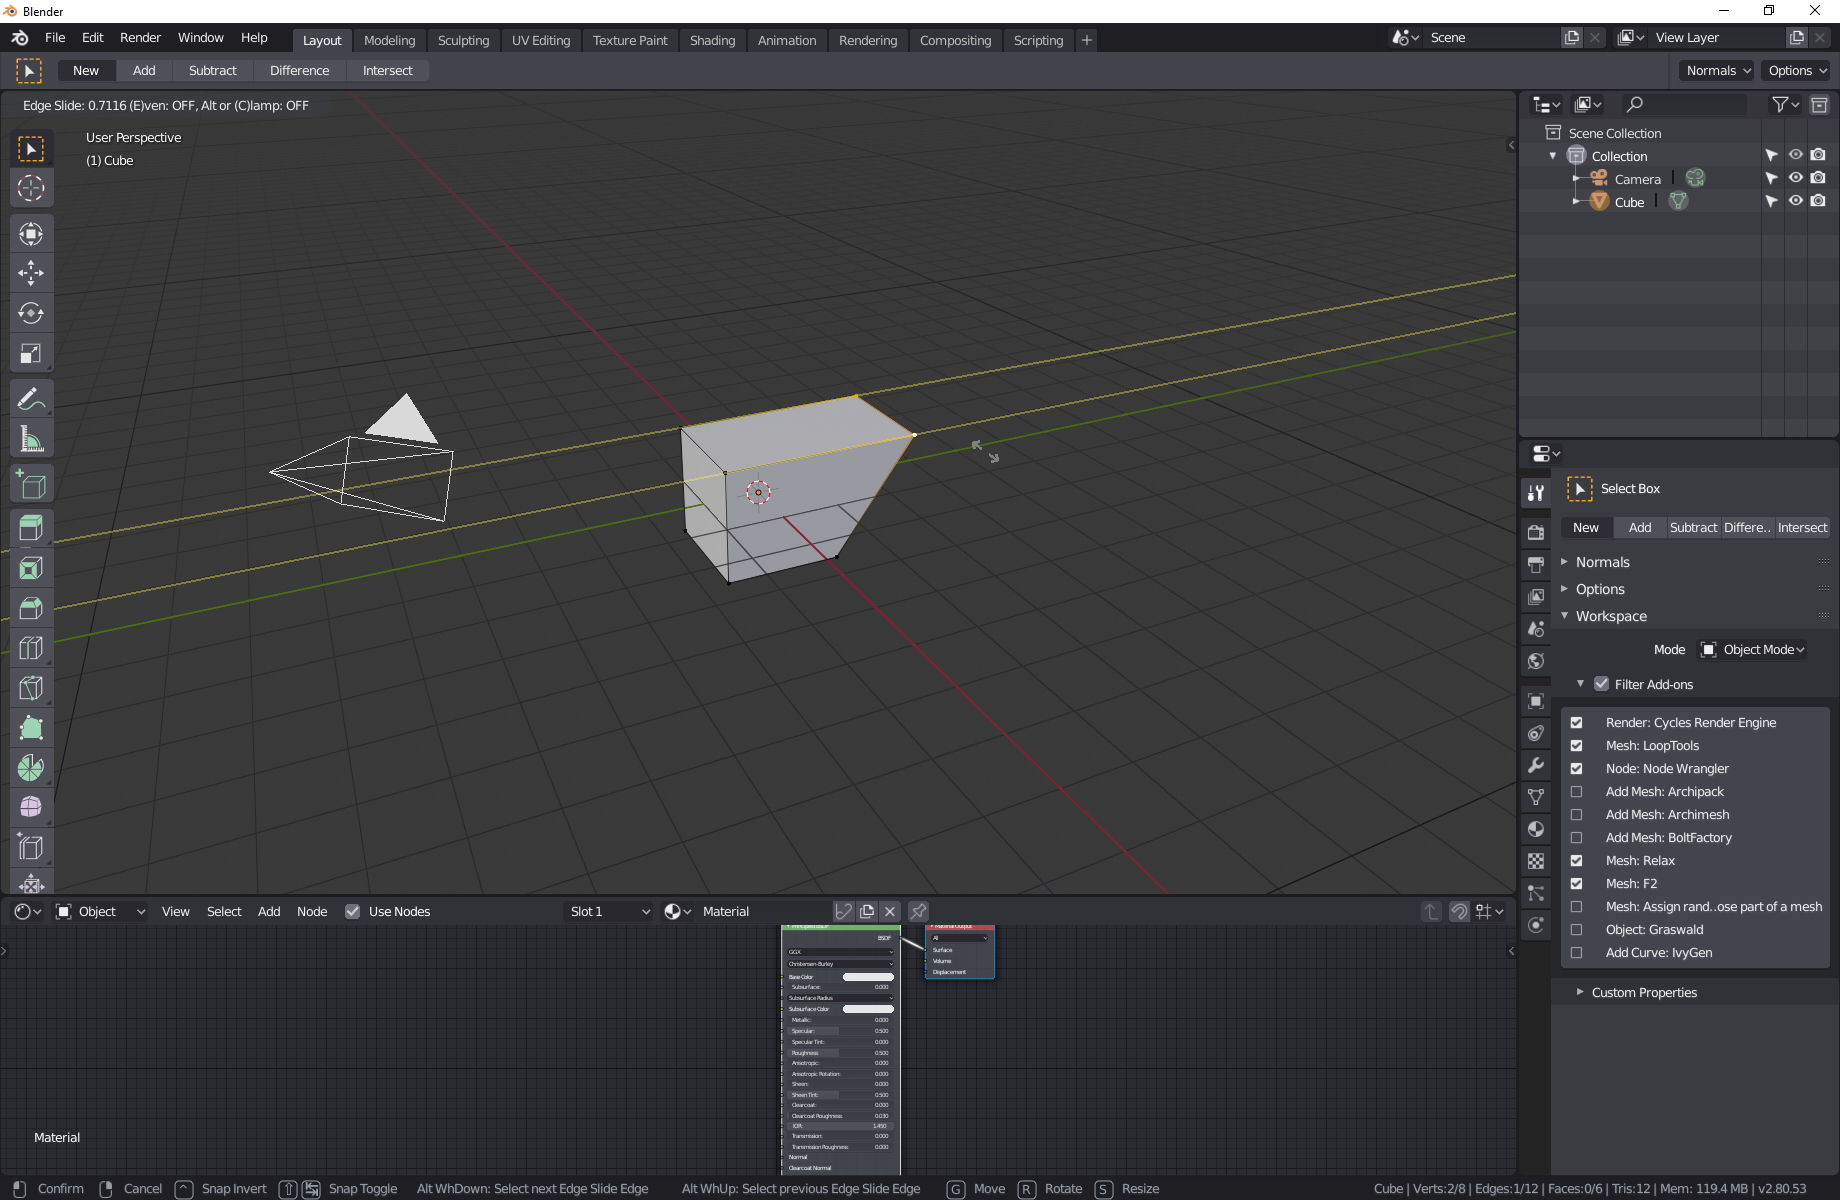Select the Extrude Region tool
The image size is (1840, 1200).
[31, 528]
